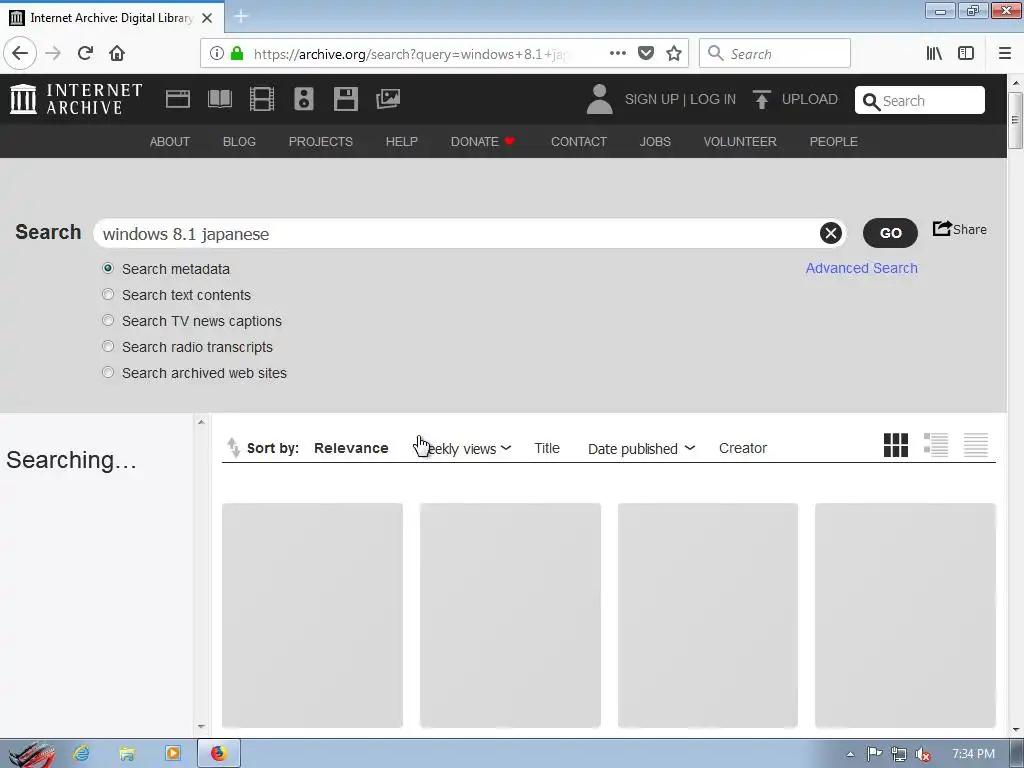The height and width of the screenshot is (768, 1024).
Task: Click the Internet Archive logo
Action: click(76, 99)
